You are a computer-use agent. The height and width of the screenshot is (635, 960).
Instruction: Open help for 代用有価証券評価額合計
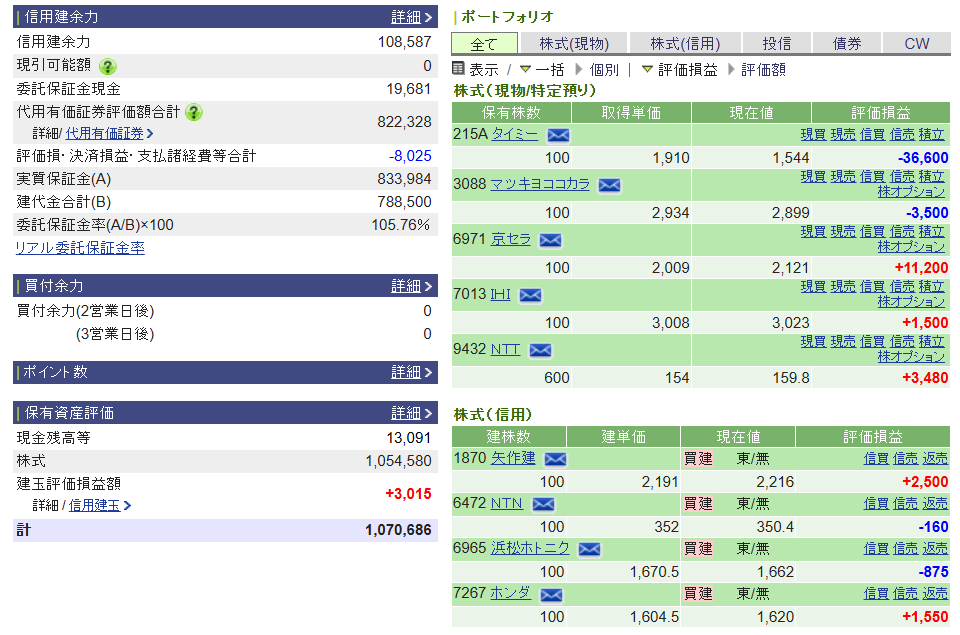click(194, 112)
